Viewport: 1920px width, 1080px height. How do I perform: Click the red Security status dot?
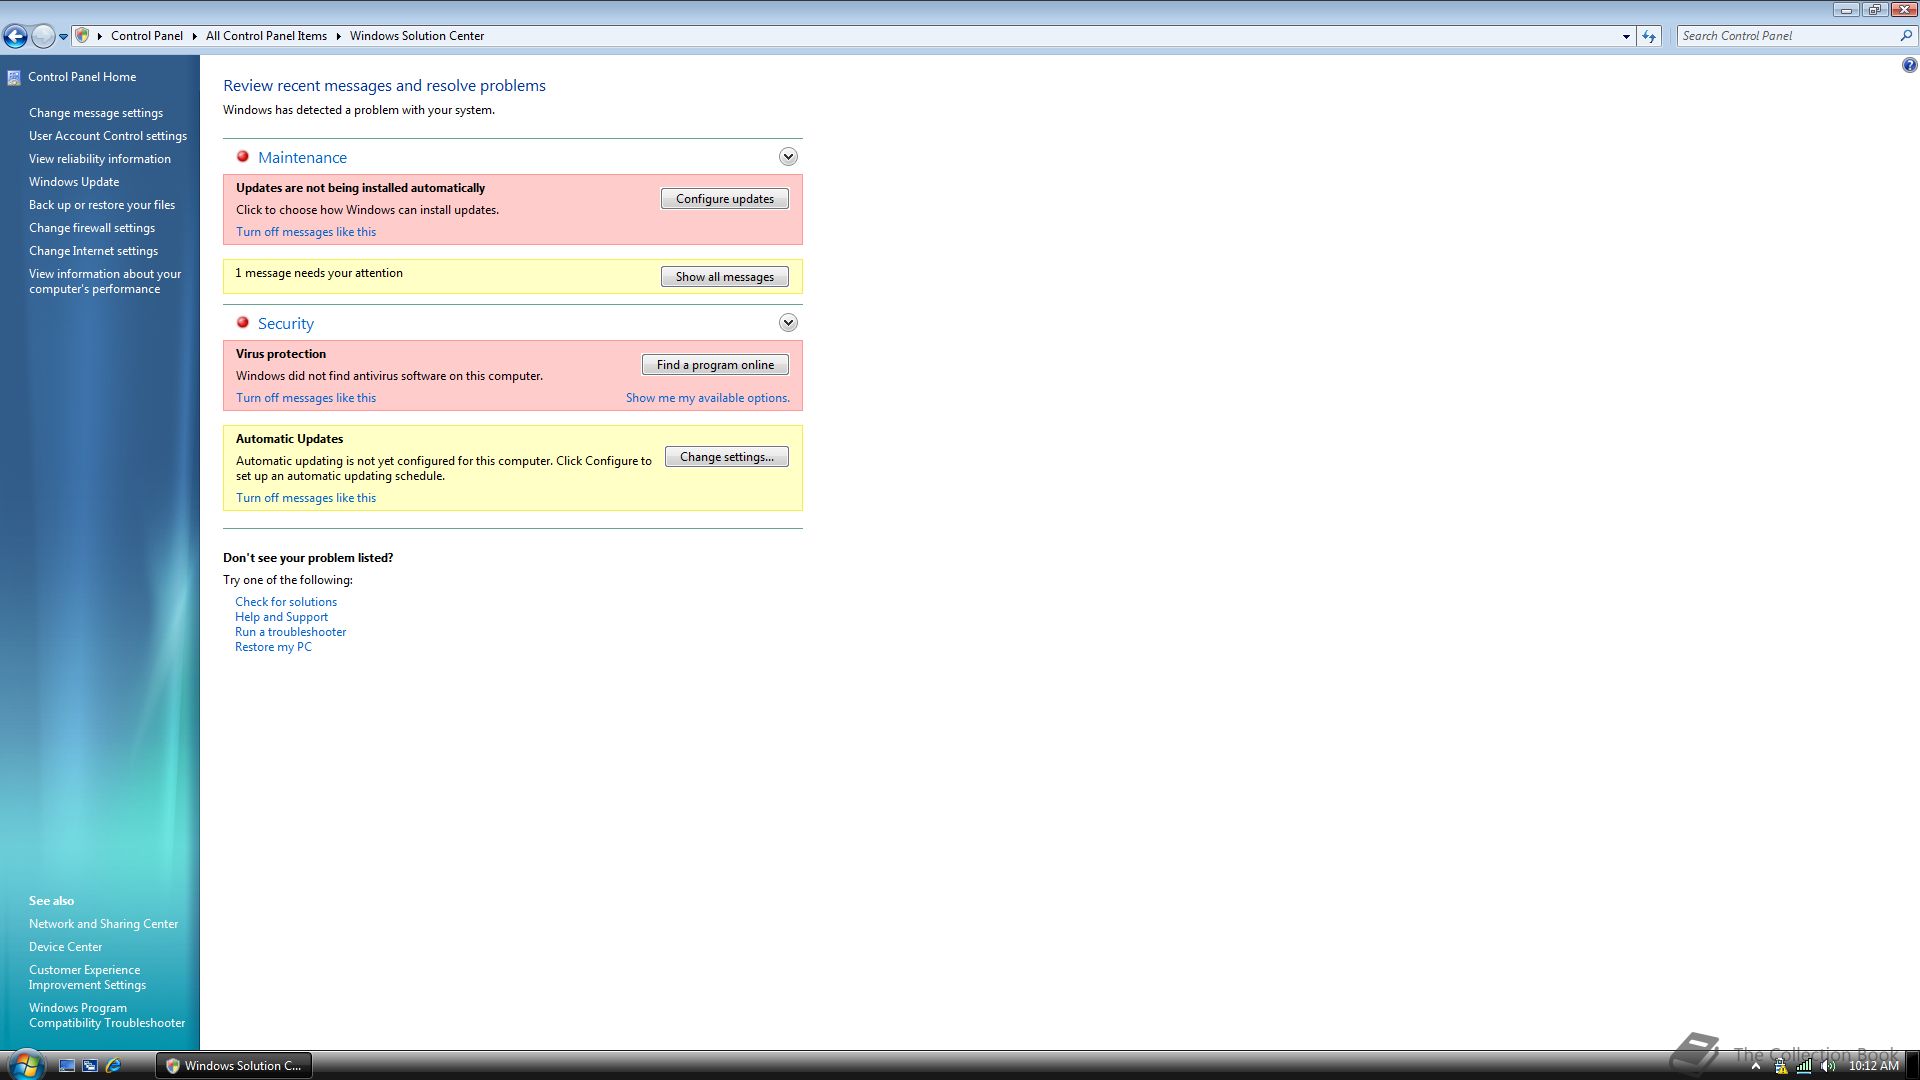242,323
